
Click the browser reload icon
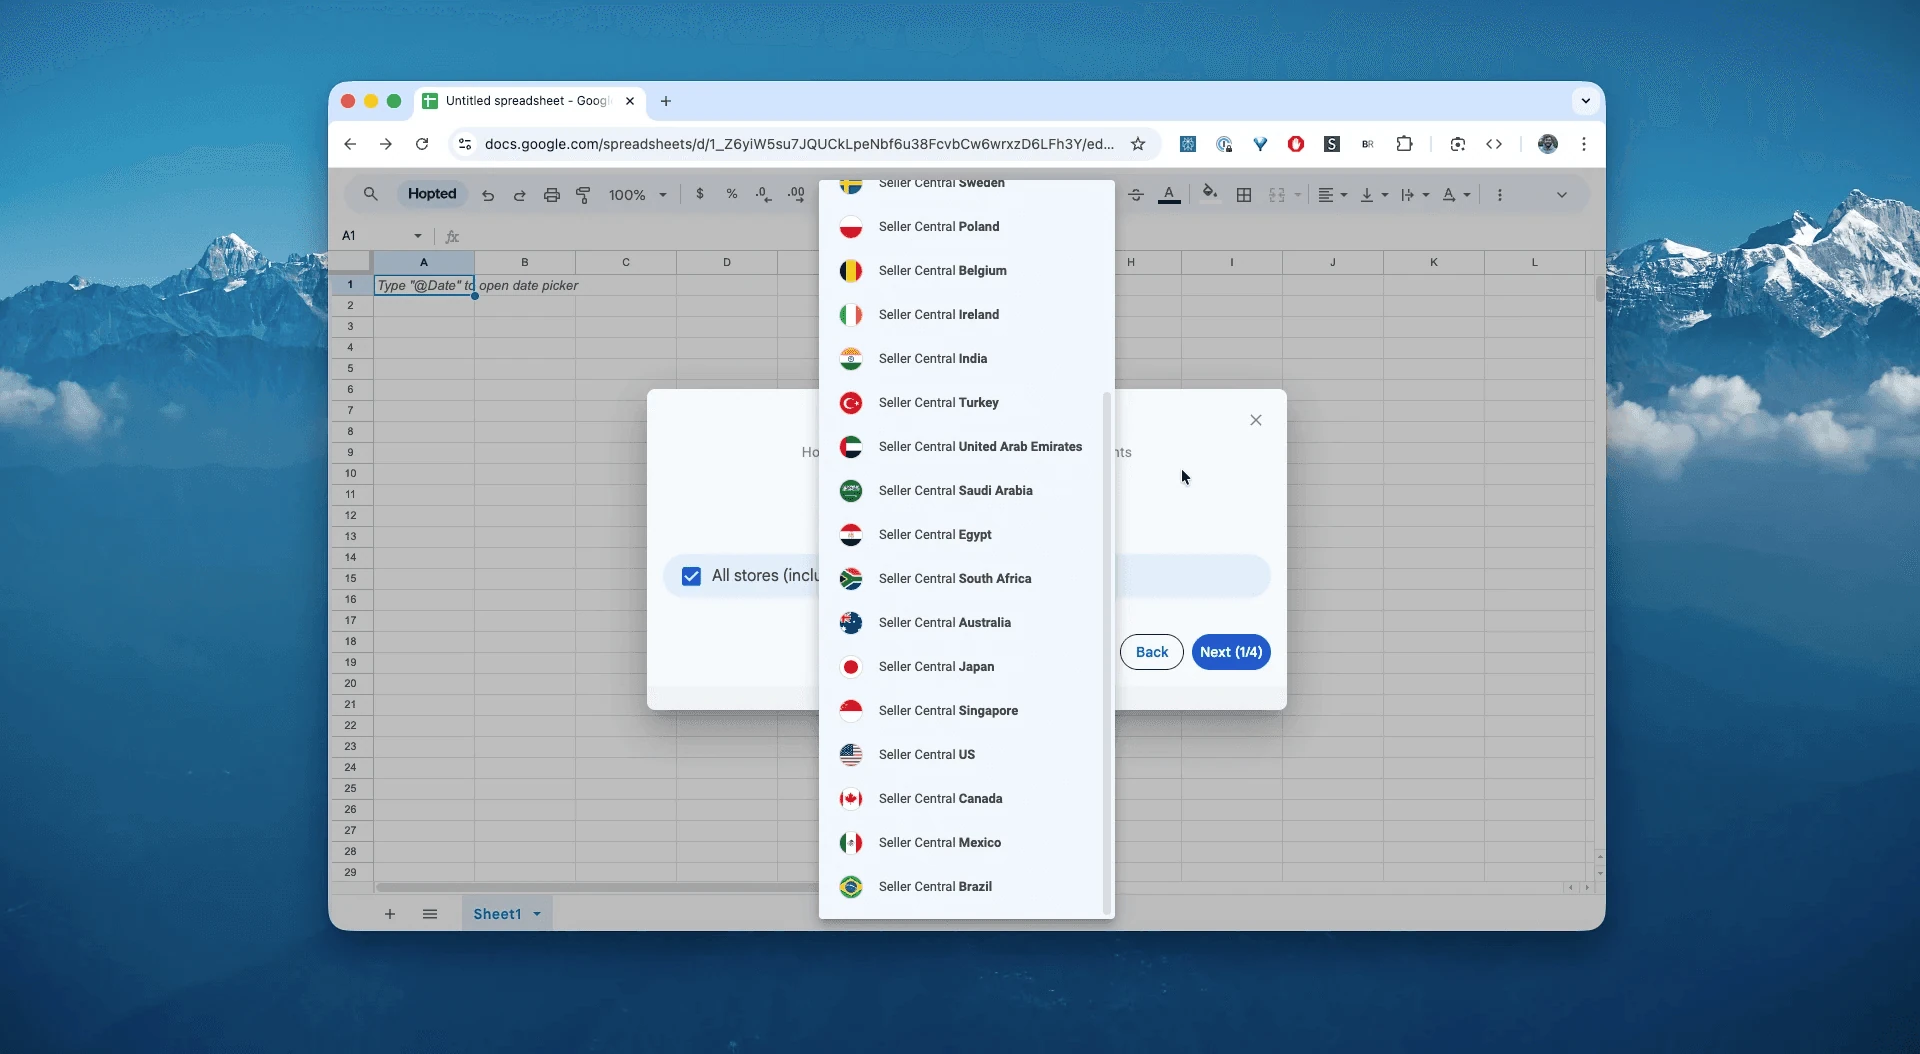pyautogui.click(x=422, y=144)
